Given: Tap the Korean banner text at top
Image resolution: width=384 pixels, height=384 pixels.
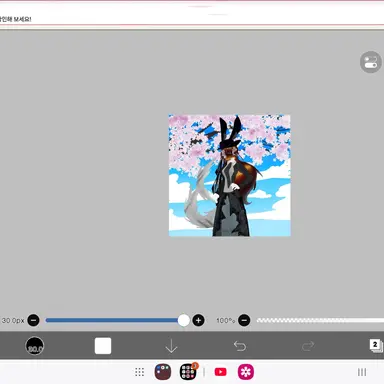Looking at the screenshot, I should point(16,19).
